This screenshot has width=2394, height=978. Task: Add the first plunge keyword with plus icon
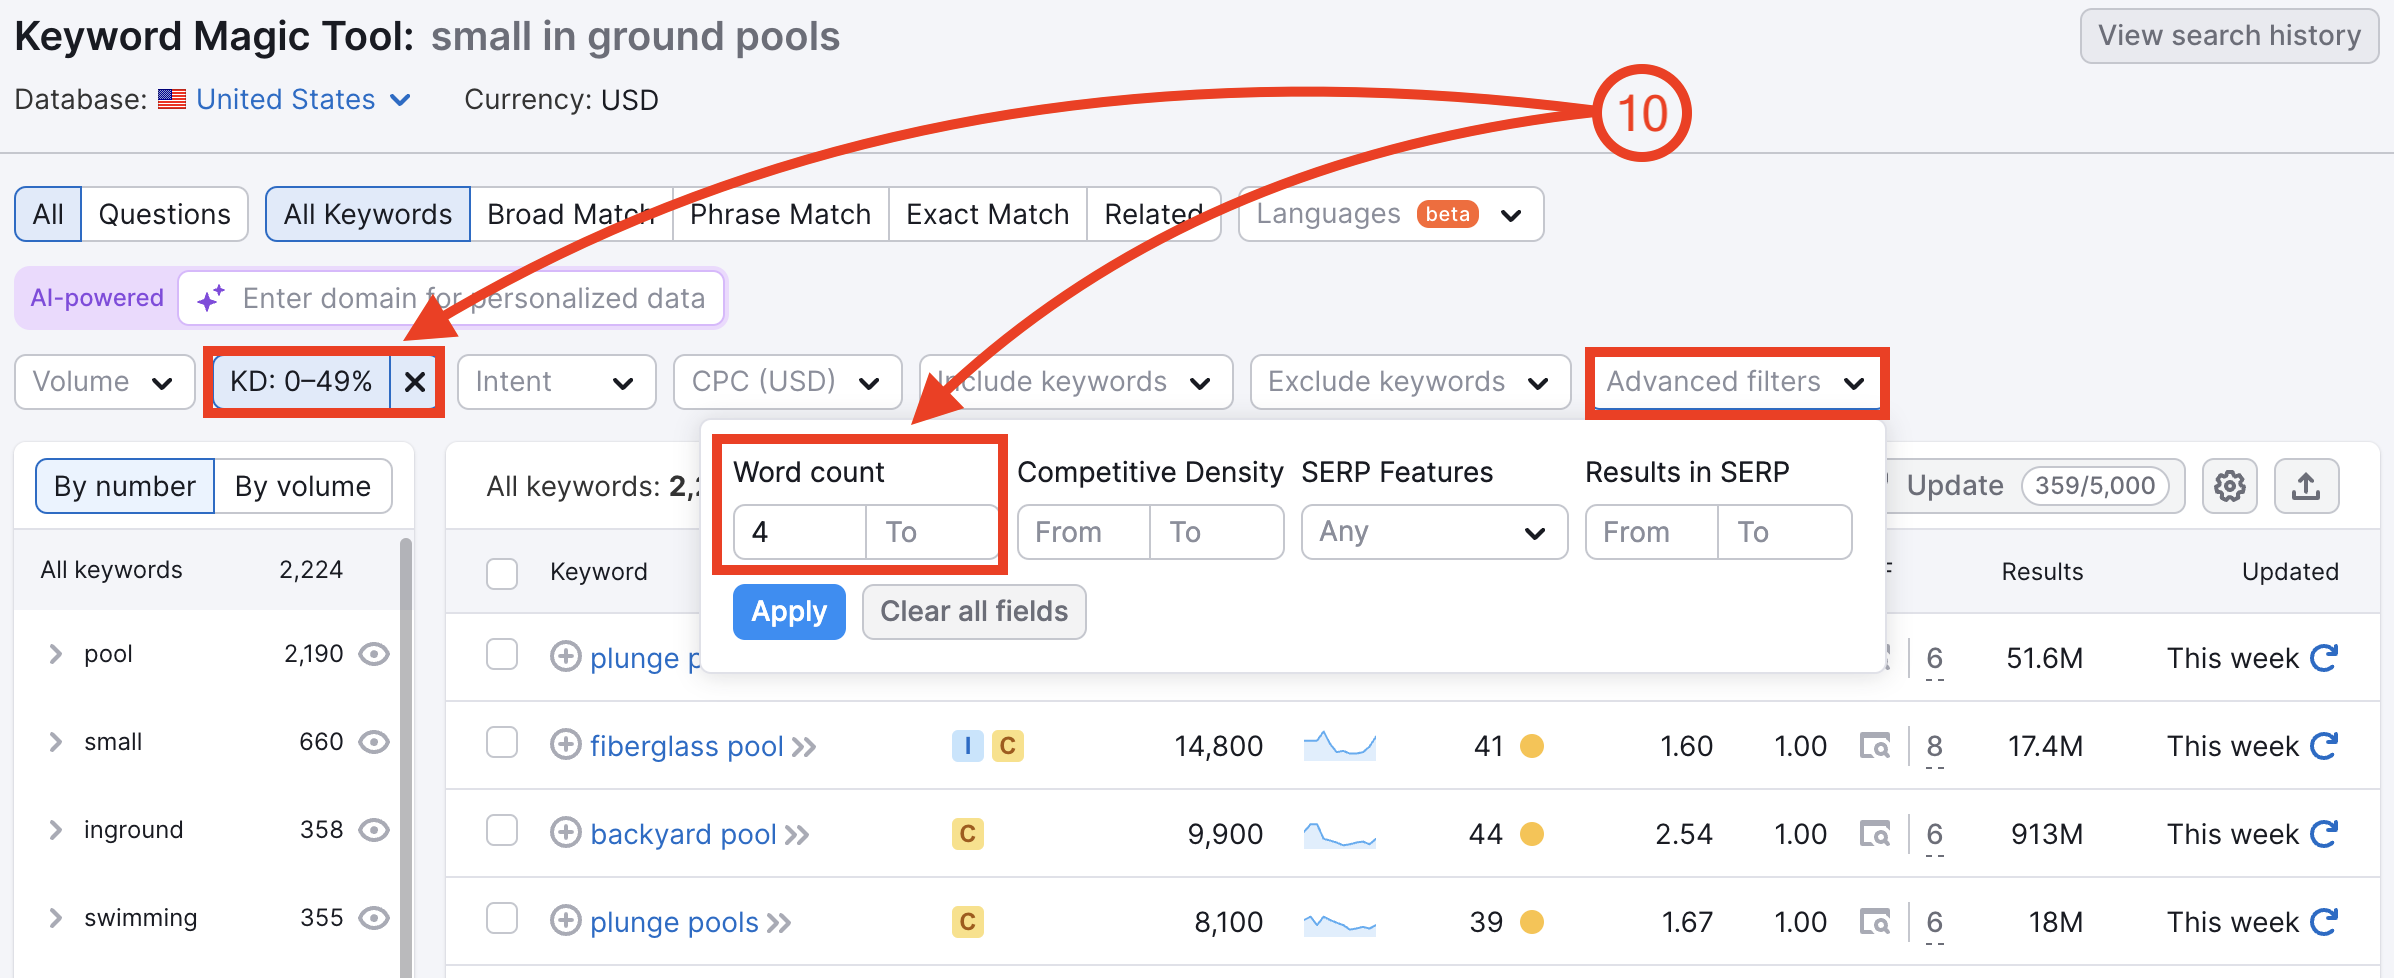[x=566, y=657]
